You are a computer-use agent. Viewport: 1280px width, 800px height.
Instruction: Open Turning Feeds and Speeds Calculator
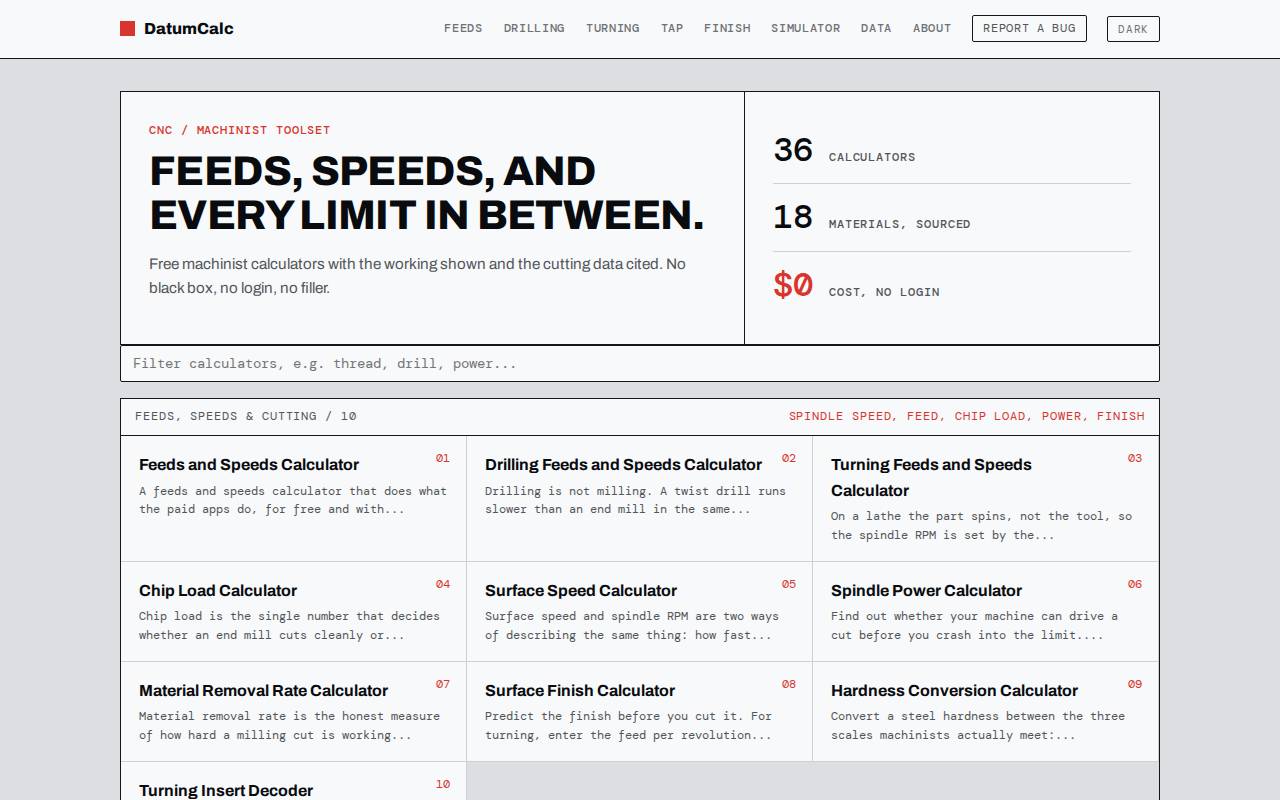pos(986,499)
